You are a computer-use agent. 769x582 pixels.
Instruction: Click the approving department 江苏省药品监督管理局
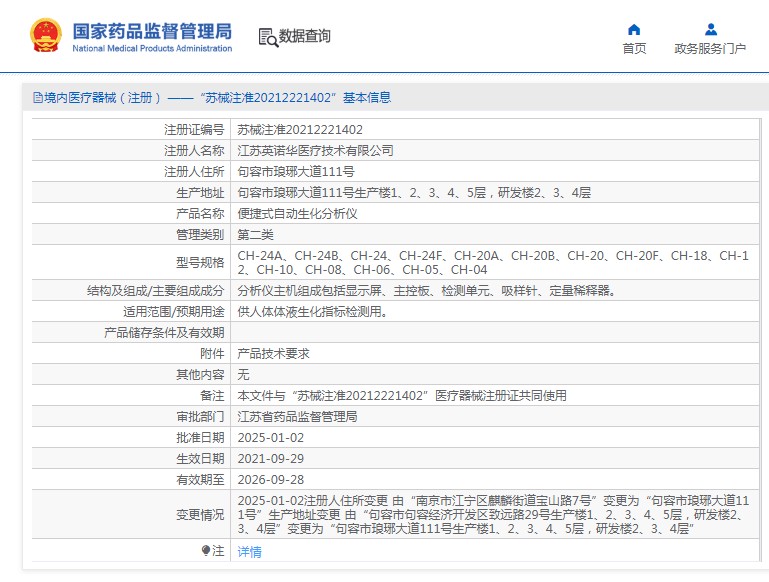tap(297, 416)
